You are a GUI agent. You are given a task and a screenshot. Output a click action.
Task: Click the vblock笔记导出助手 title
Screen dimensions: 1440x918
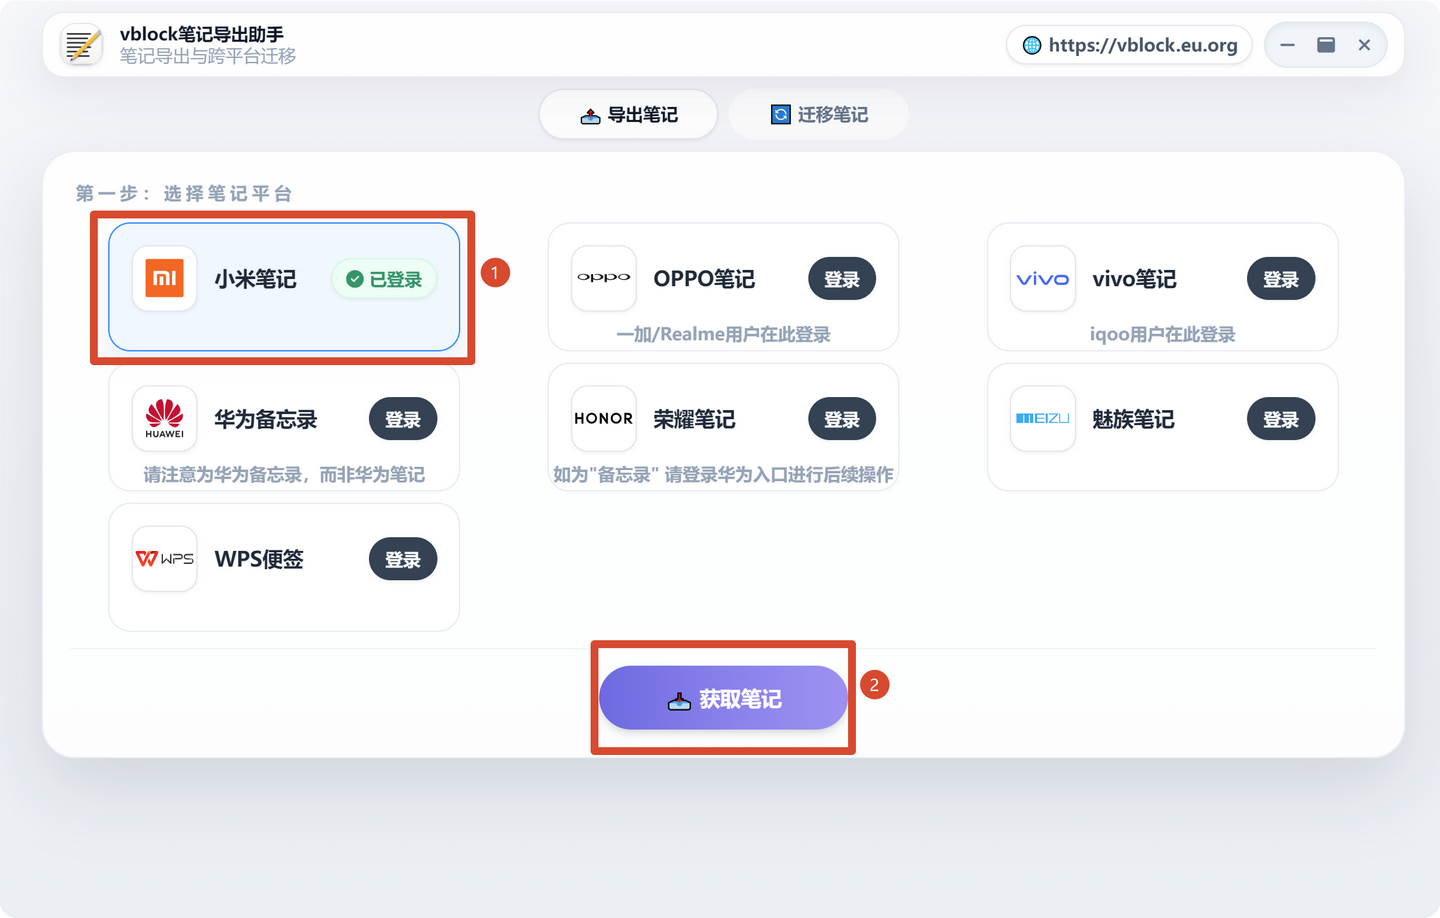click(202, 35)
